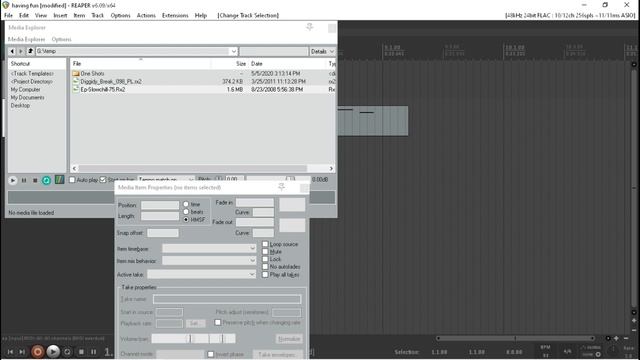Close the Media Item Properties window
The height and width of the screenshot is (360, 640).
pos(304,187)
